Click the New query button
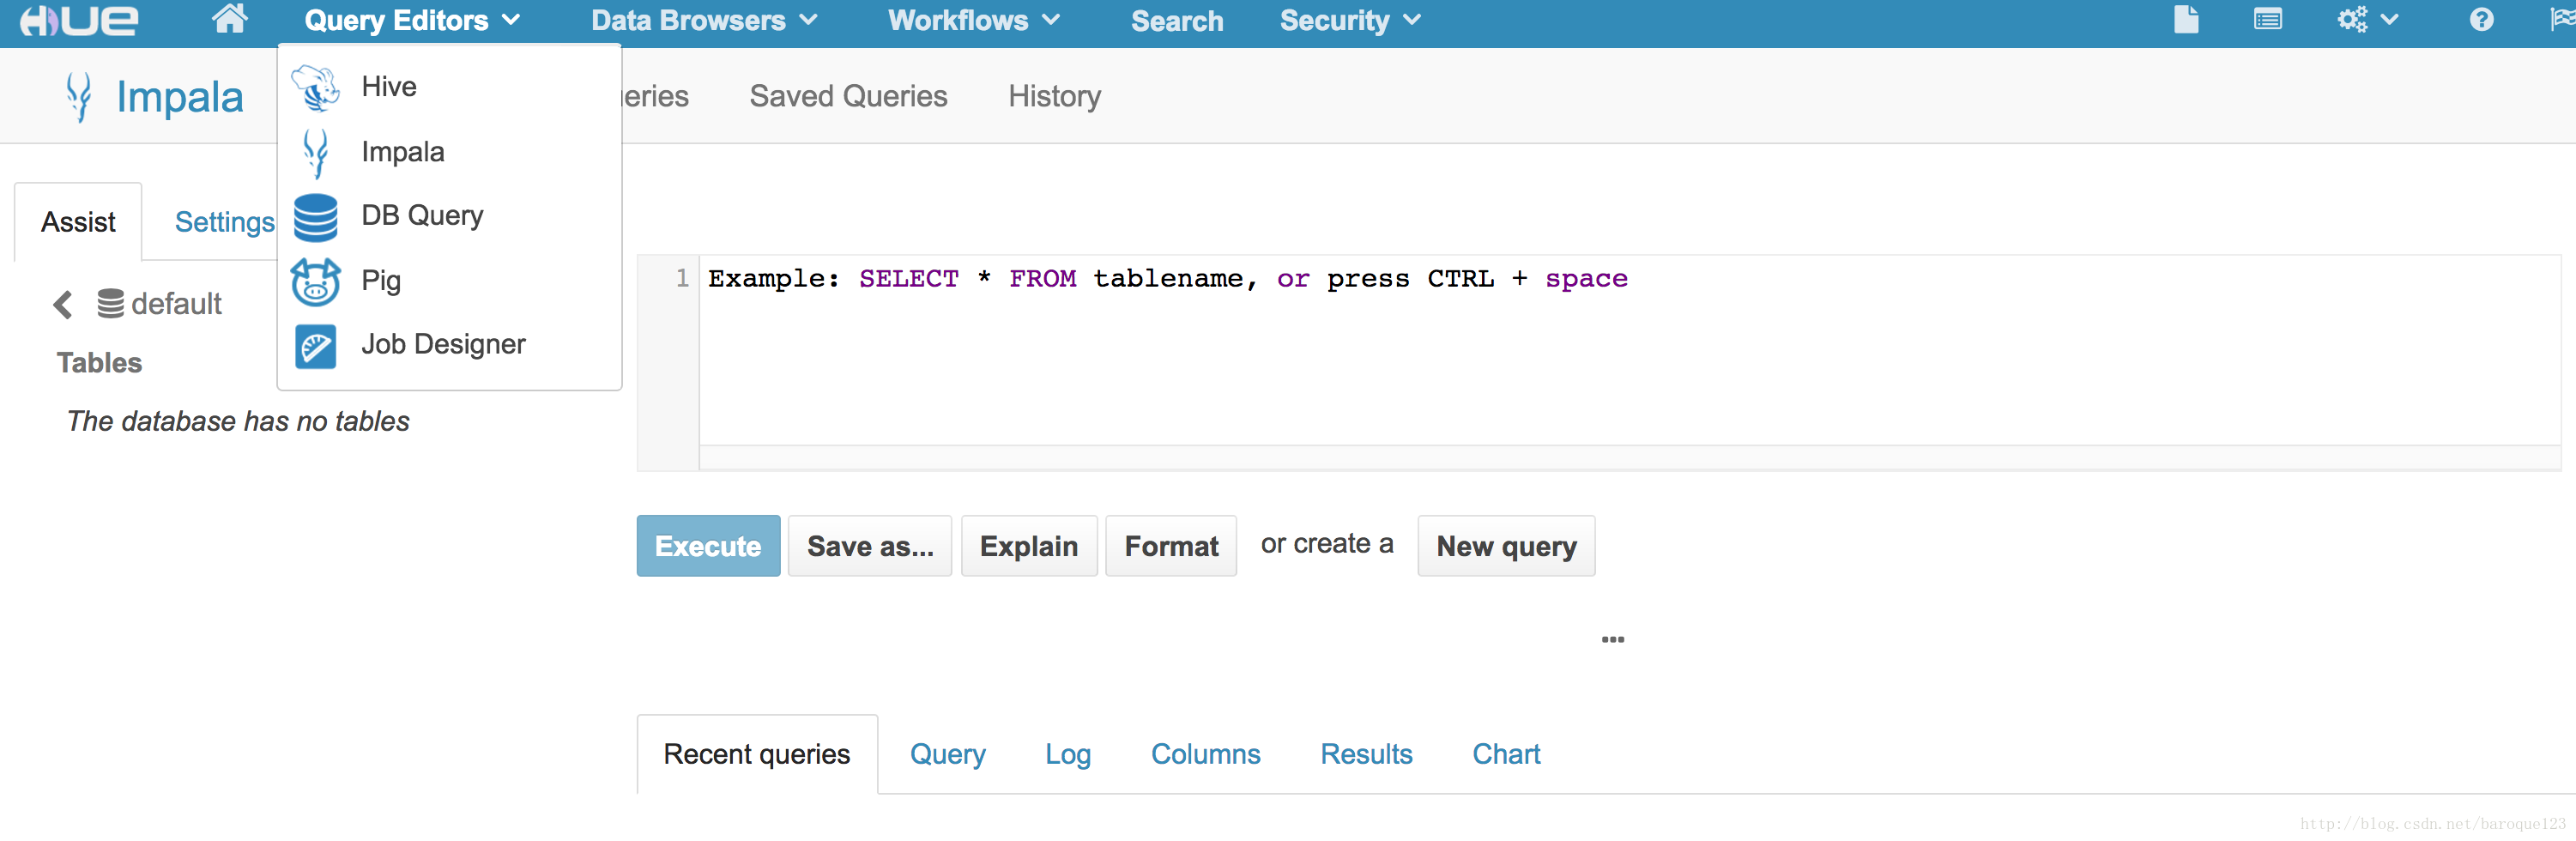2576x841 pixels. click(x=1506, y=546)
